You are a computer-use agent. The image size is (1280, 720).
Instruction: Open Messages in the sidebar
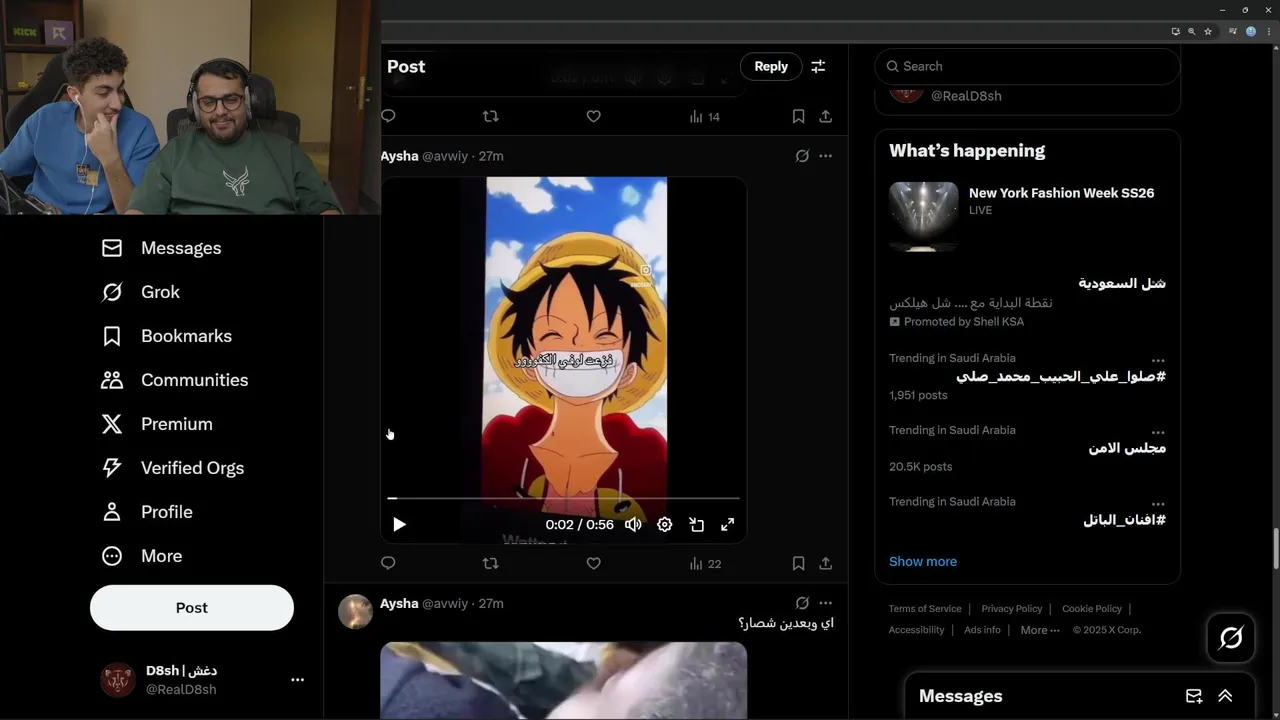[161, 248]
